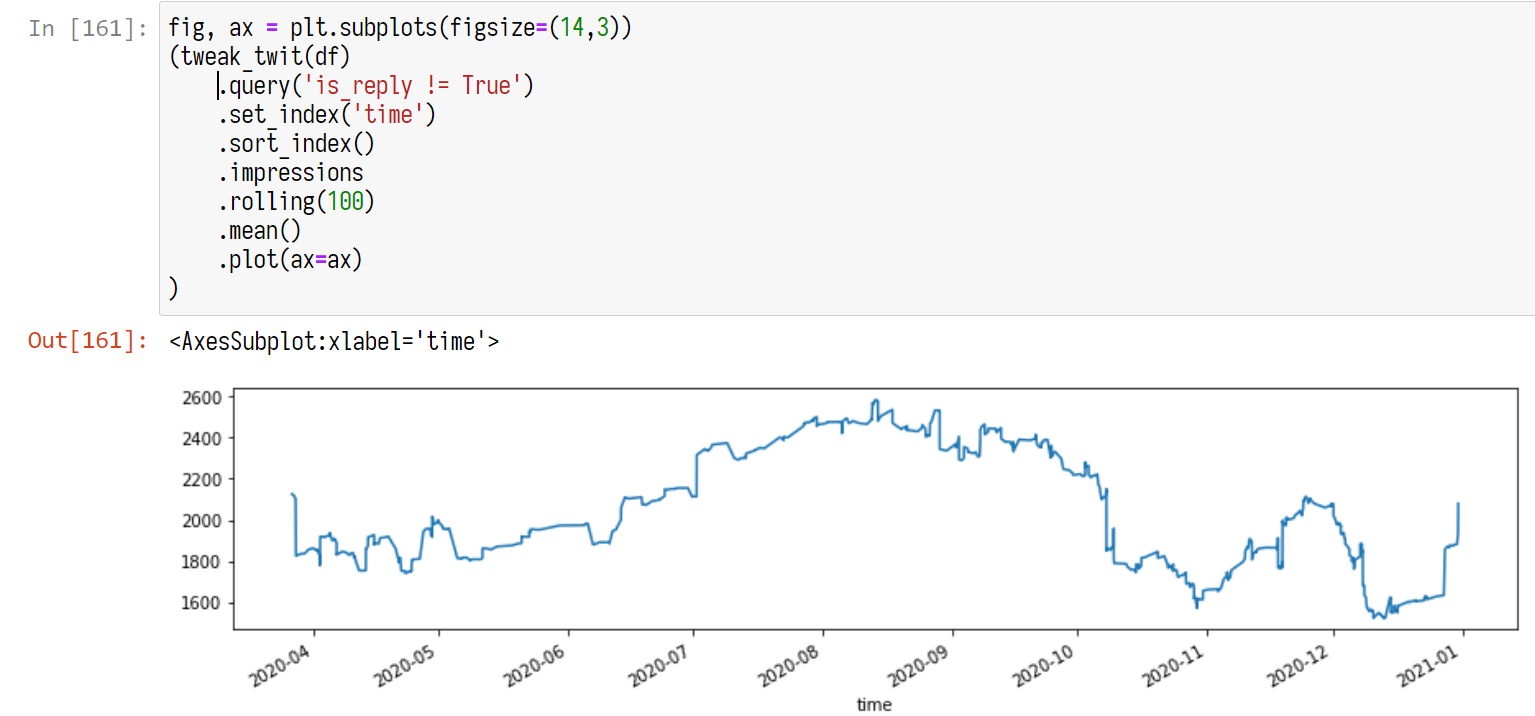The width and height of the screenshot is (1535, 716).
Task: Click the tweak_twit(df) call in the code
Action: click(265, 57)
